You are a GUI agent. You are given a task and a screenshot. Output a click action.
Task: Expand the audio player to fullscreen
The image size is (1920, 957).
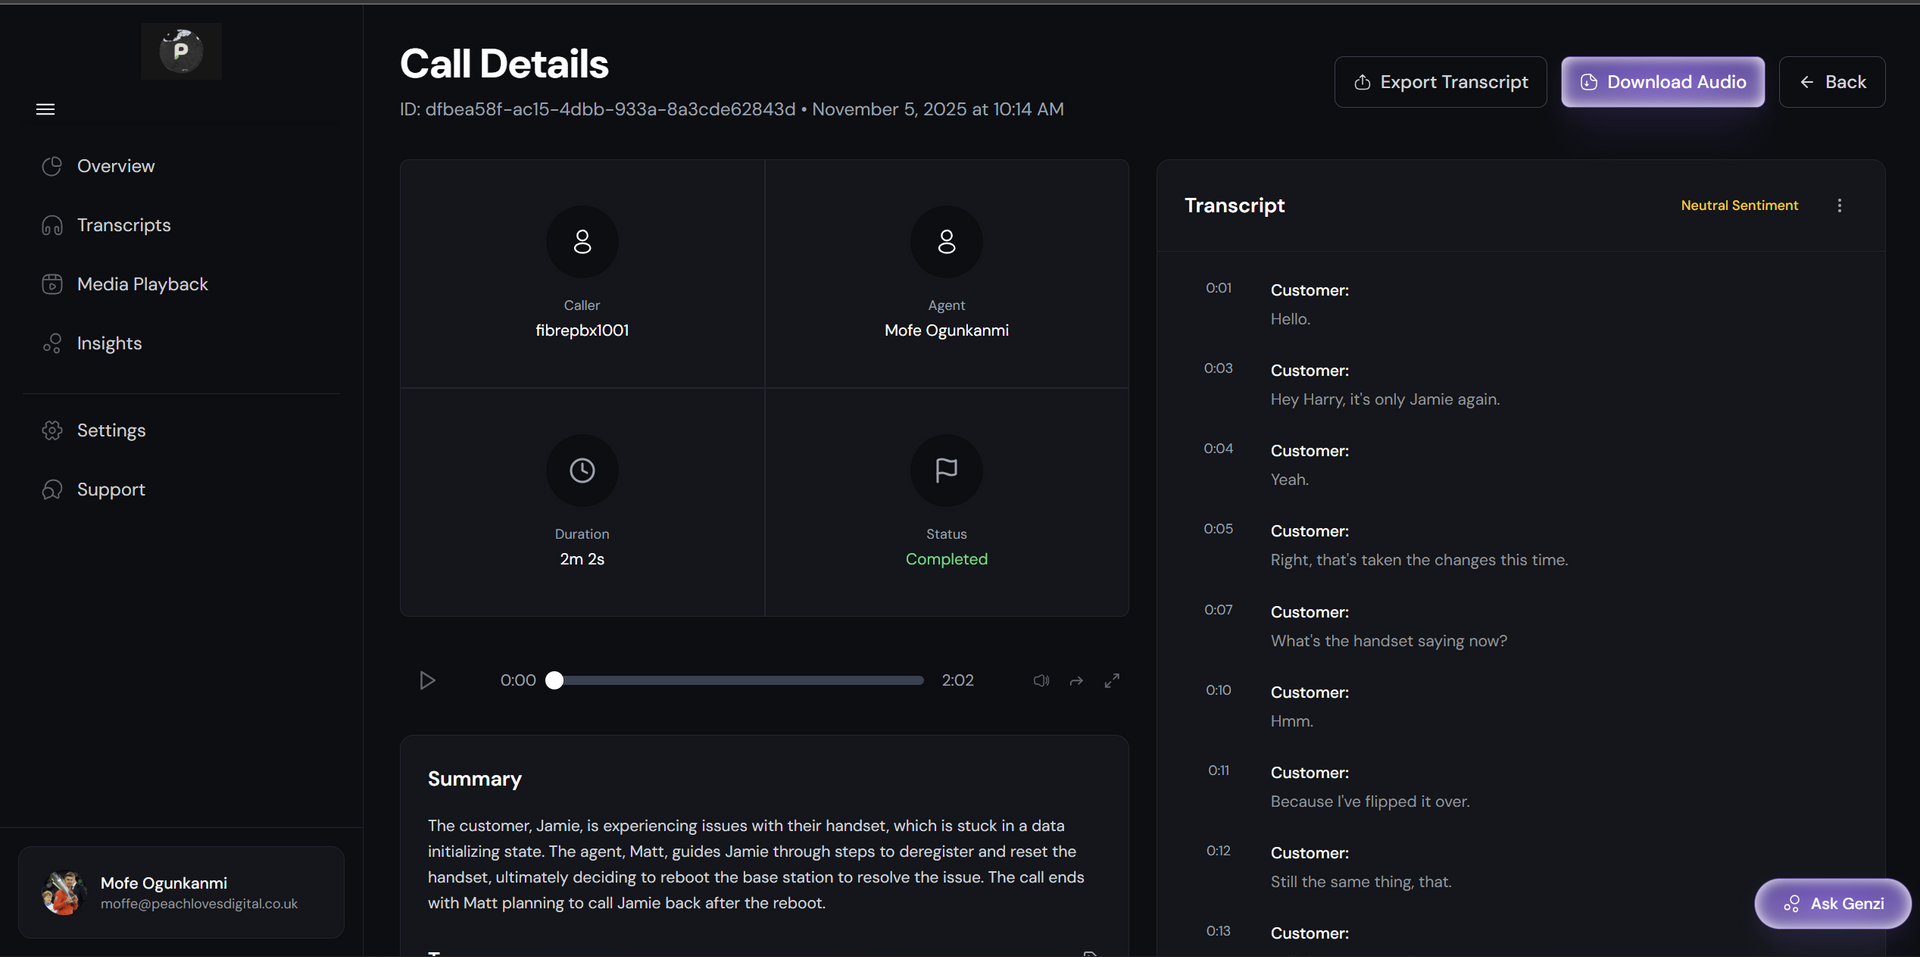coord(1112,680)
